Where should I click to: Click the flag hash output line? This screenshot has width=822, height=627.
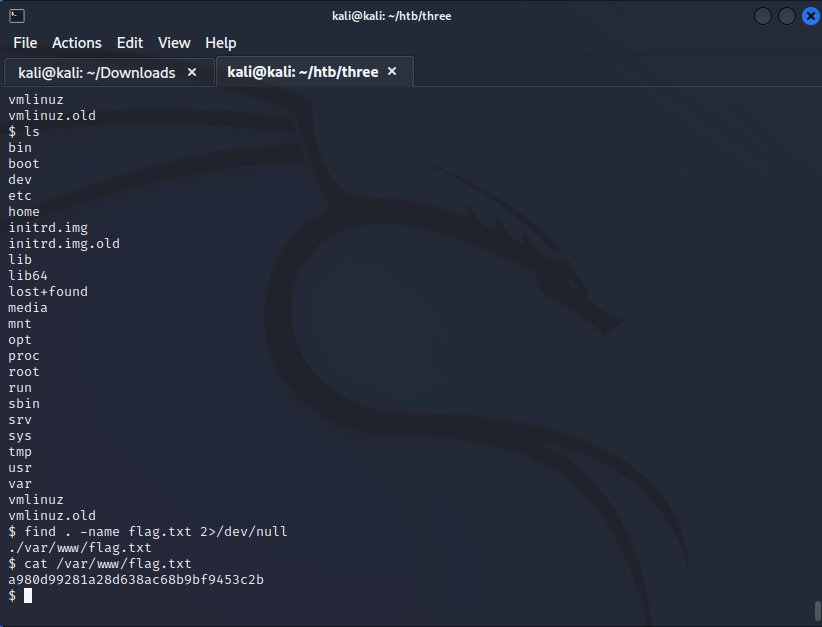(x=136, y=579)
